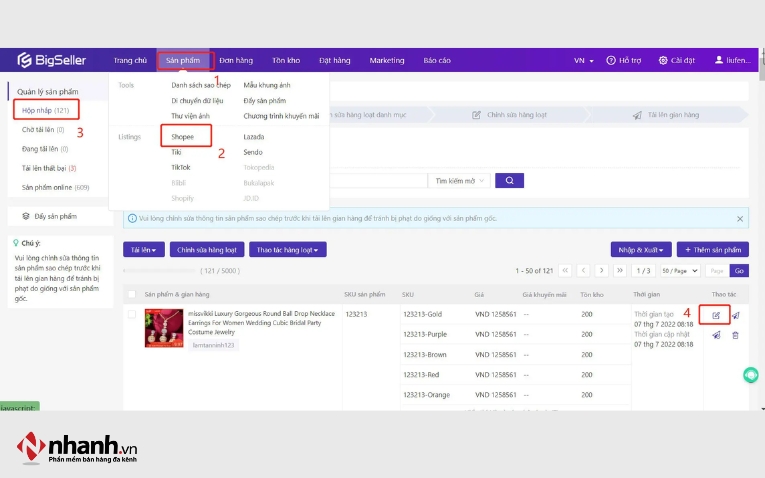
Task: Open Hộp nháp (121) in sidebar
Action: coord(45,110)
